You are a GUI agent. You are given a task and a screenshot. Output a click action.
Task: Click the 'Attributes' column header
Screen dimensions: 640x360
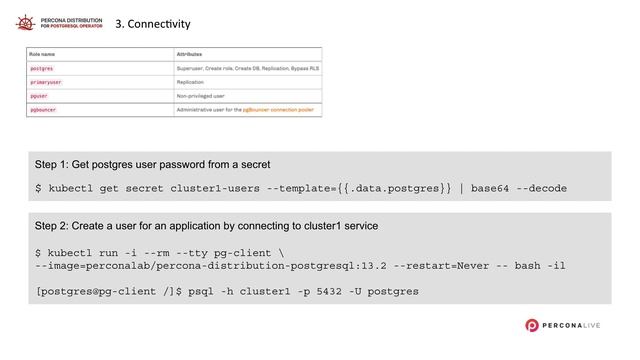coord(248,54)
